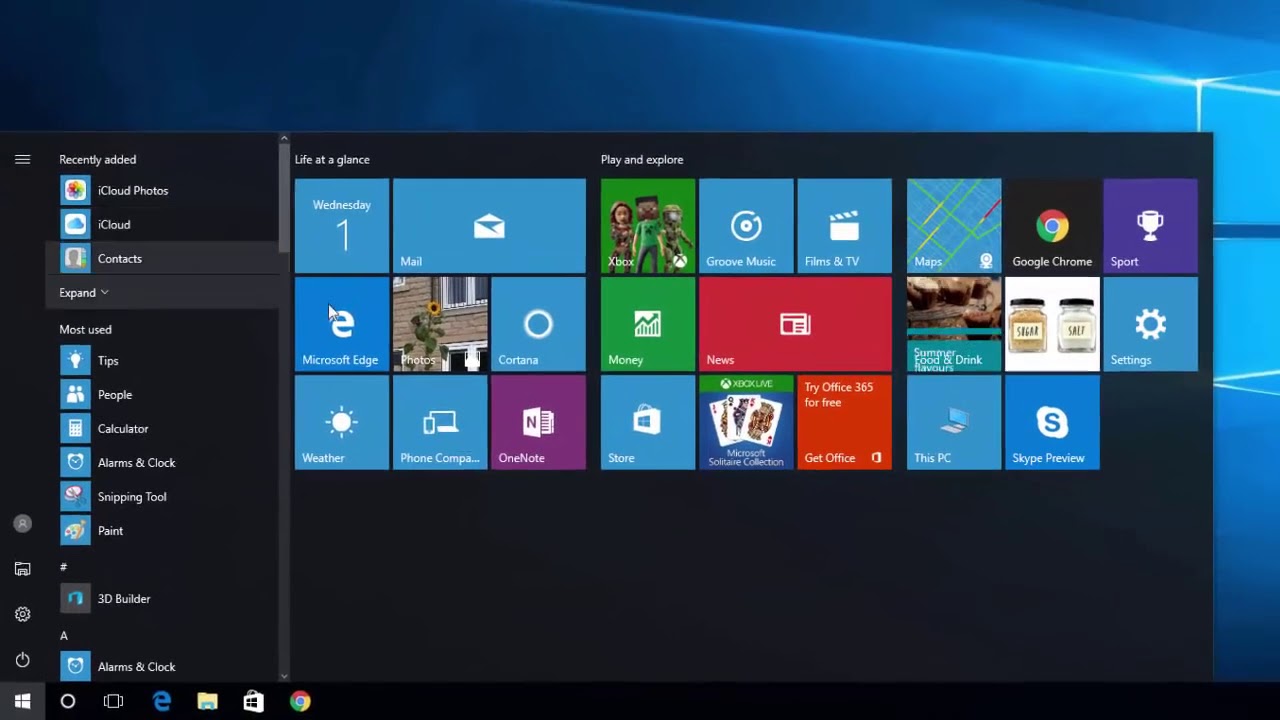Click the Recently added heading
The height and width of the screenshot is (720, 1280).
click(x=97, y=159)
